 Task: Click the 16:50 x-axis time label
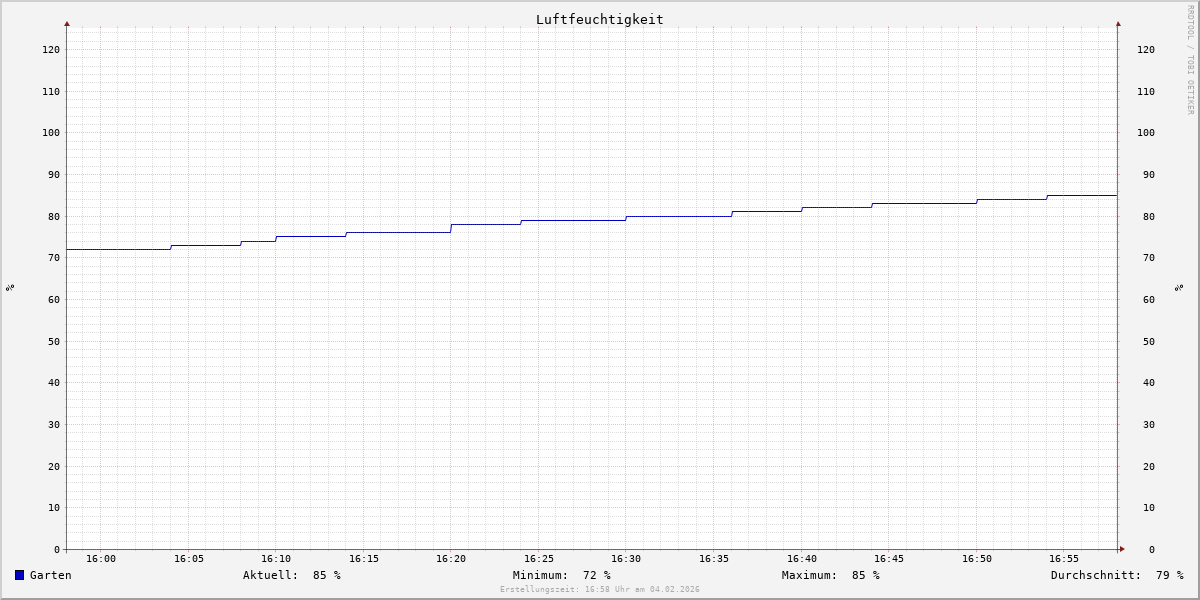[977, 559]
